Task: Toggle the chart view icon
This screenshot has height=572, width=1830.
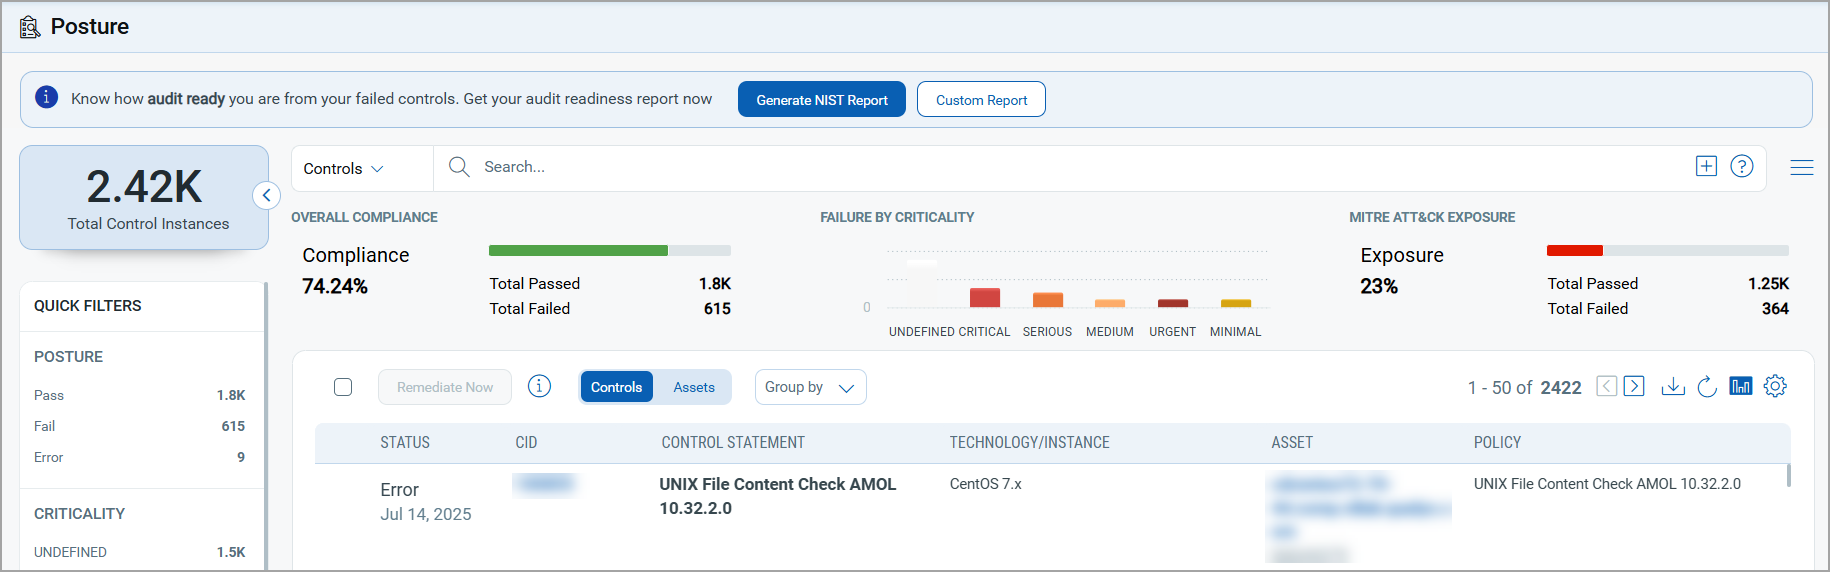Action: (1741, 386)
